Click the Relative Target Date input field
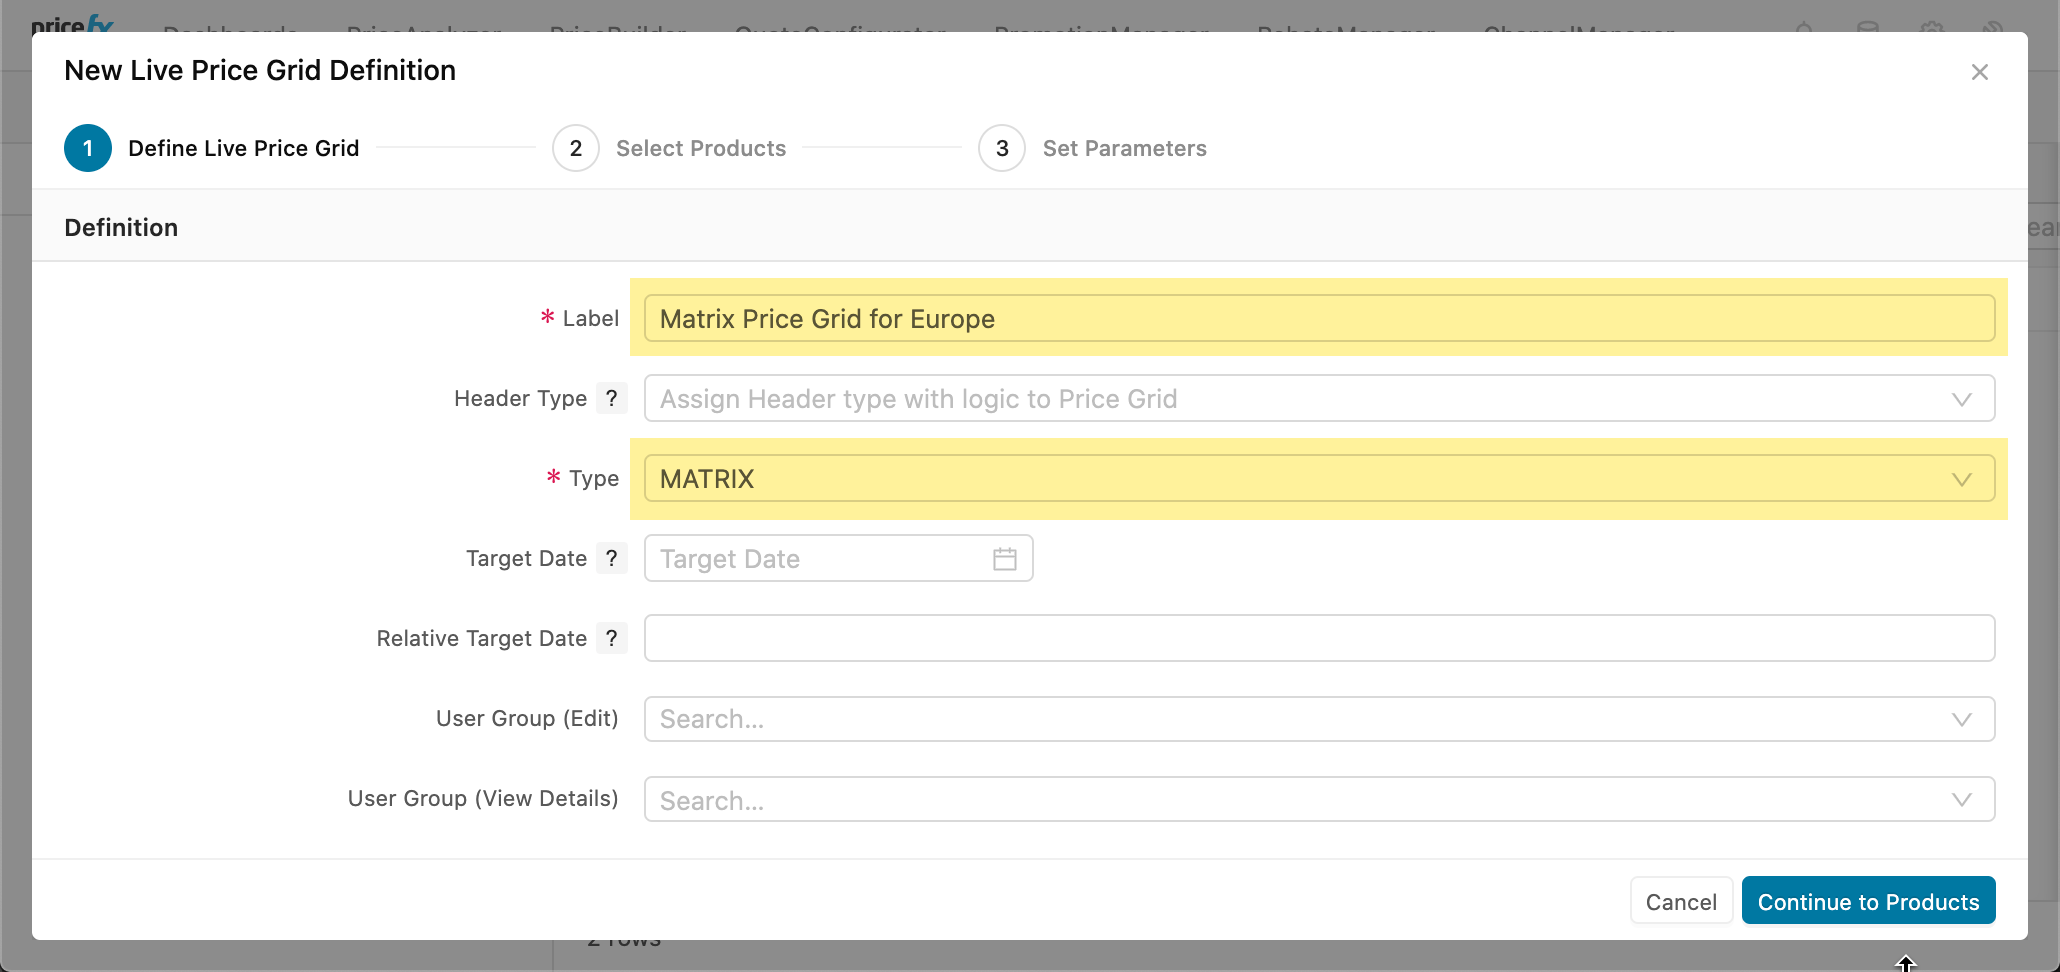Image resolution: width=2060 pixels, height=972 pixels. pyautogui.click(x=1318, y=638)
